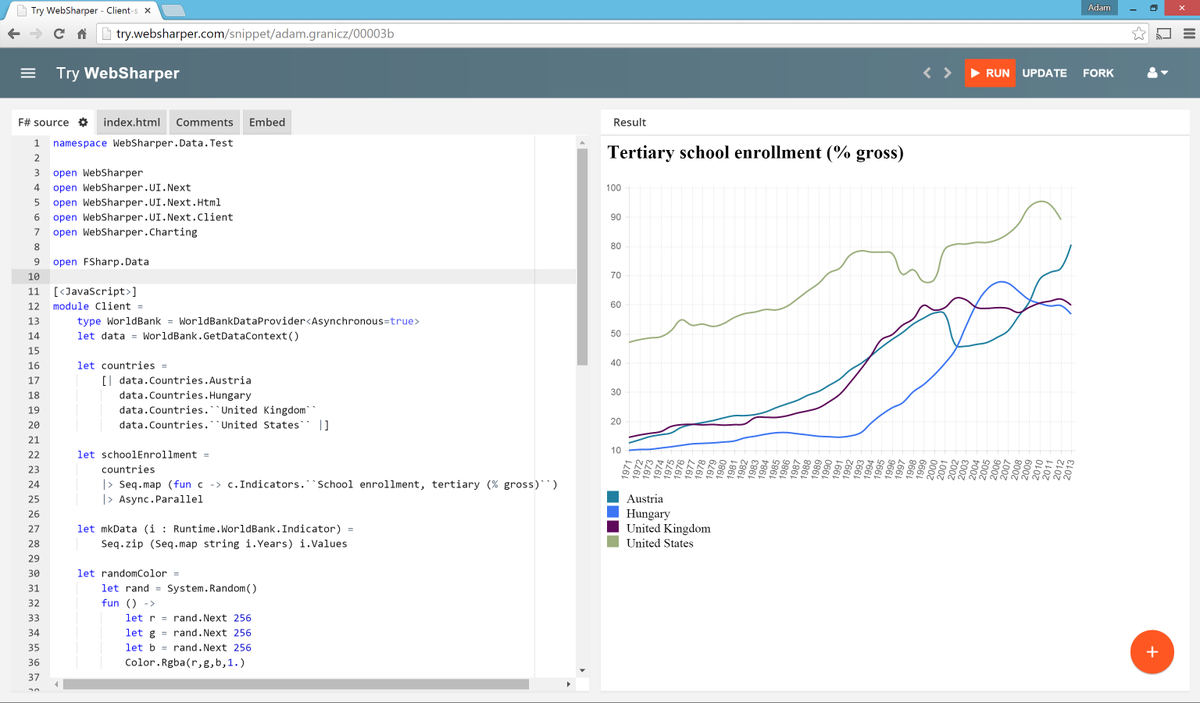
Task: Open the user account dropdown
Action: [x=1157, y=73]
